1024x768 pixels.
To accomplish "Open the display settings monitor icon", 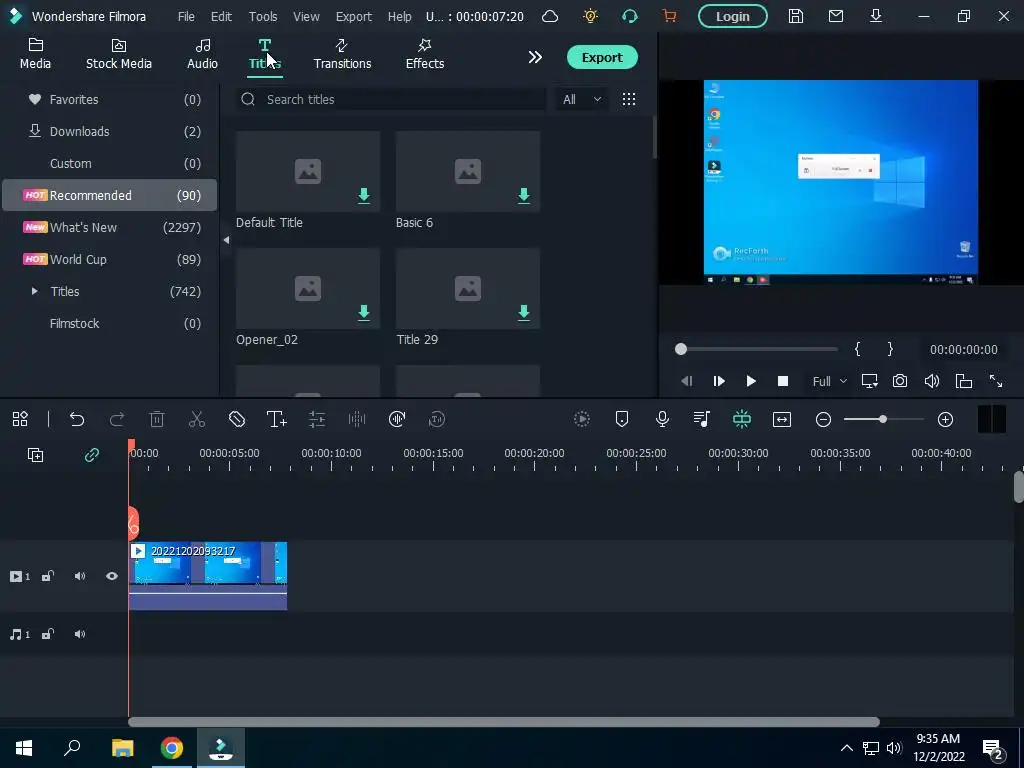I will coord(869,381).
